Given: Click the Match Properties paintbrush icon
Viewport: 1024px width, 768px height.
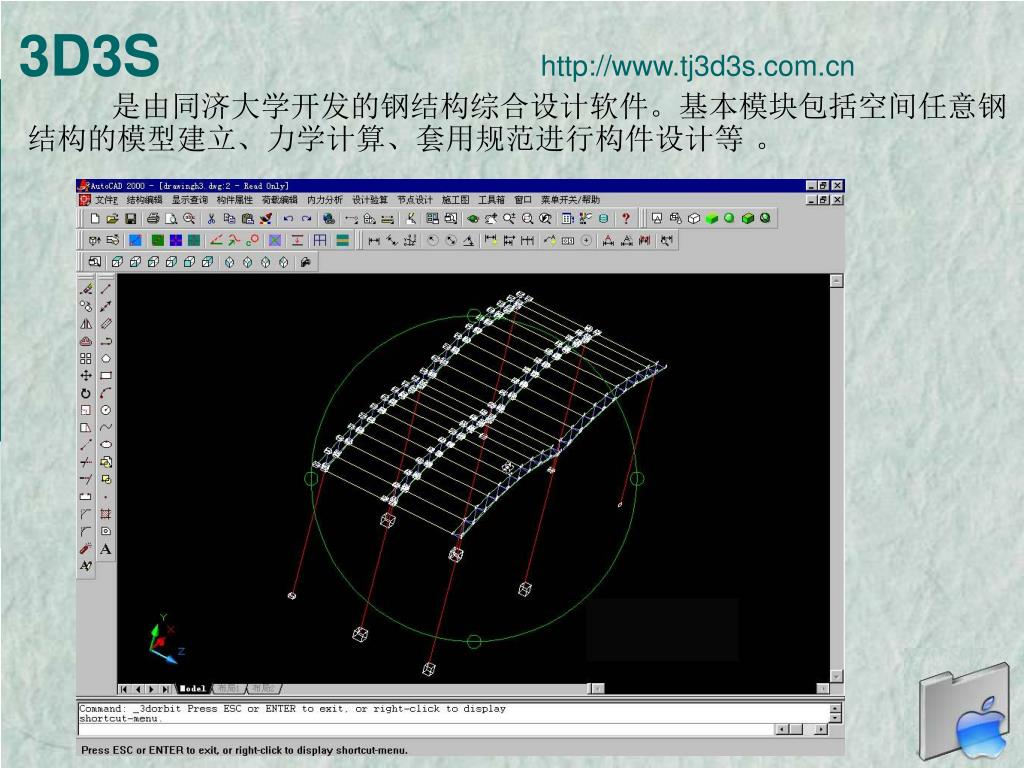Looking at the screenshot, I should [x=266, y=219].
